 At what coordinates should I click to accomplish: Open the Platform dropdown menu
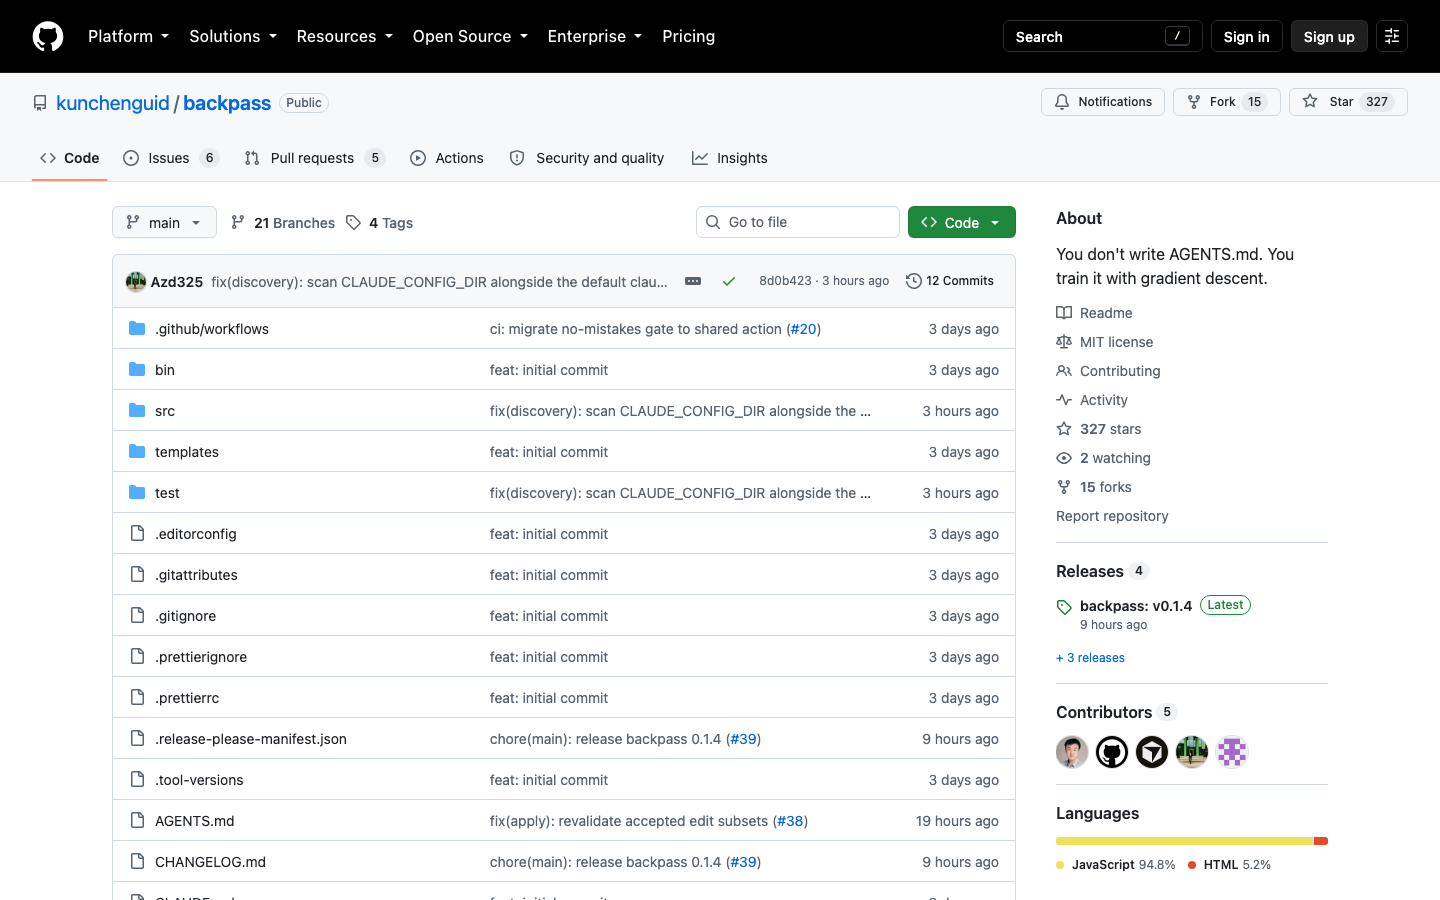128,36
